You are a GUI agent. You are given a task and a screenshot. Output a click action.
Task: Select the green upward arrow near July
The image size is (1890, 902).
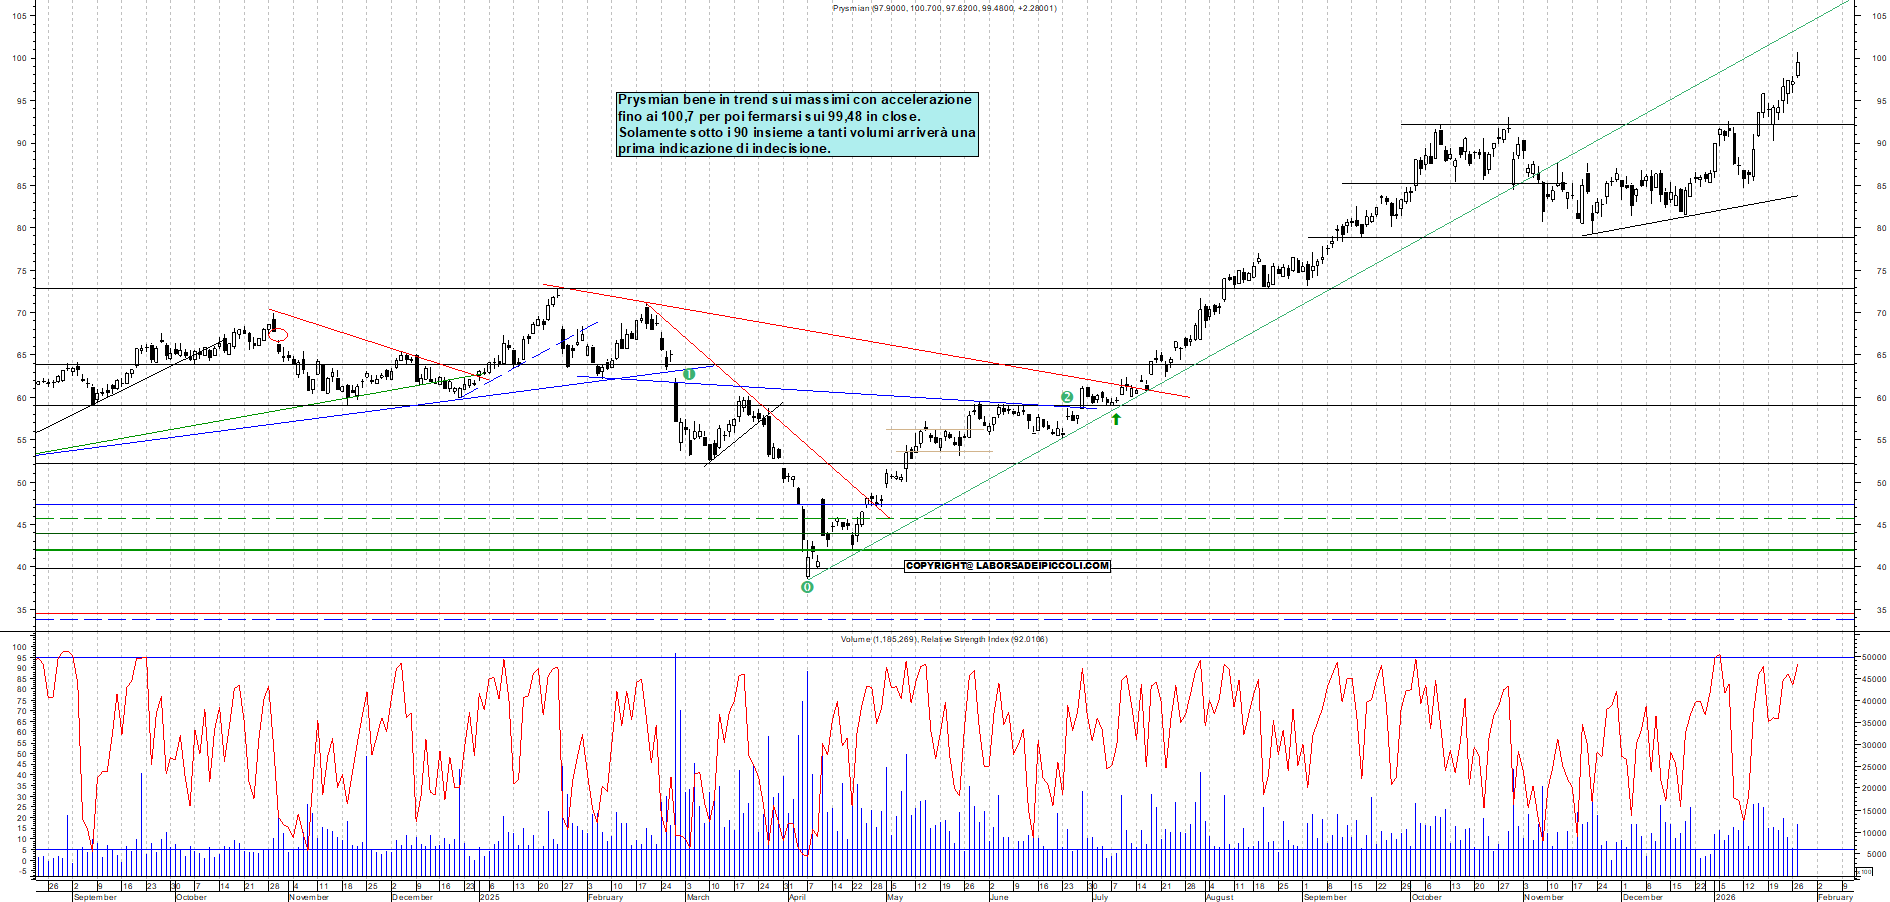tap(1116, 419)
